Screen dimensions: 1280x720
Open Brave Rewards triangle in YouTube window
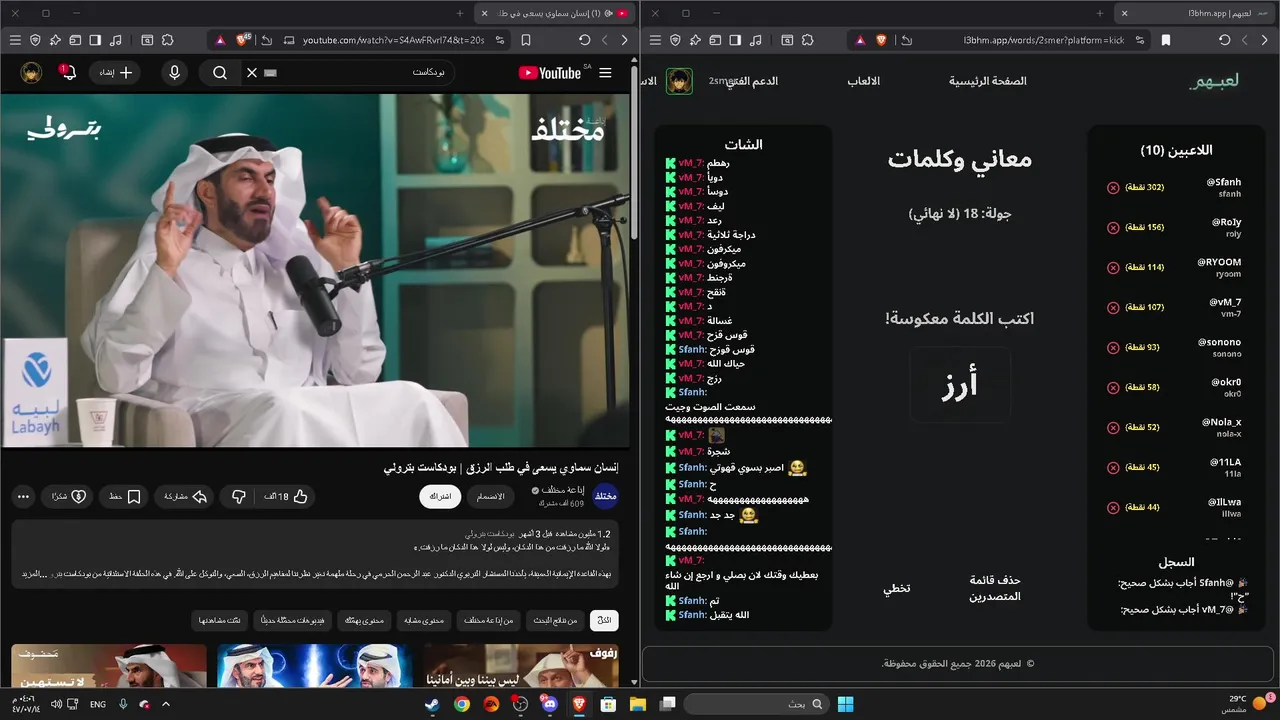click(x=219, y=40)
